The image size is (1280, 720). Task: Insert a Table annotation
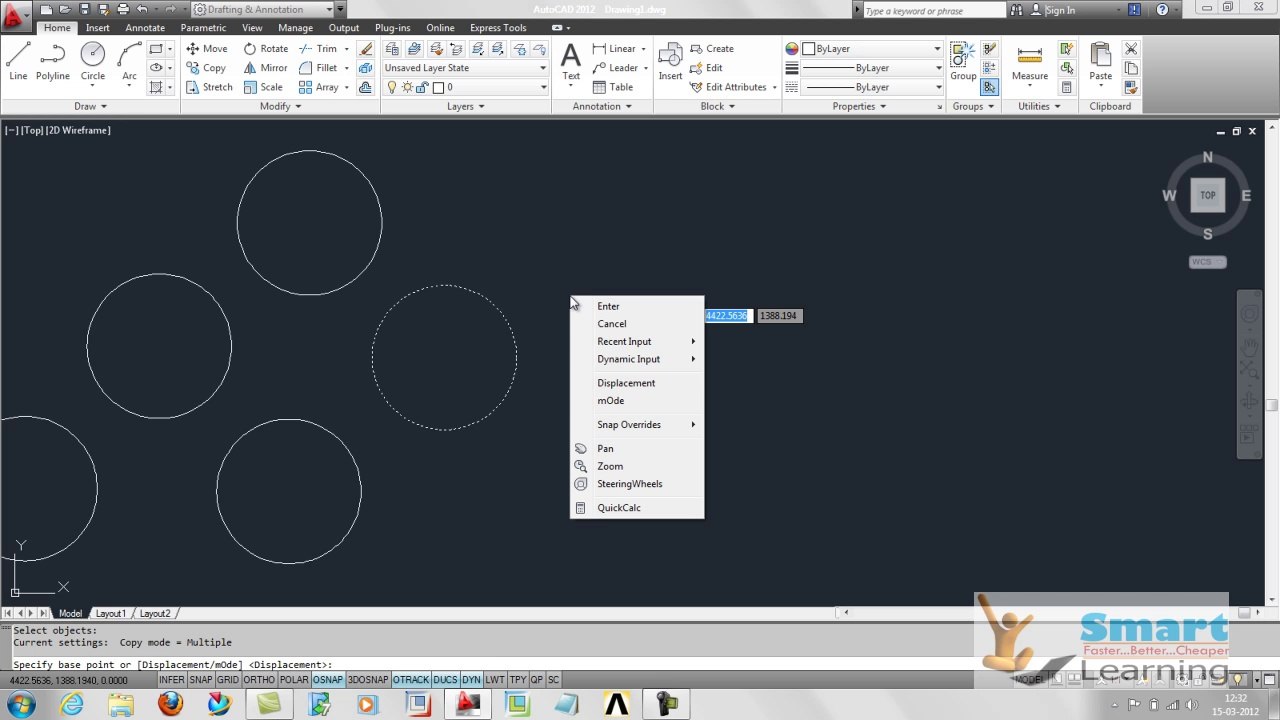(613, 87)
